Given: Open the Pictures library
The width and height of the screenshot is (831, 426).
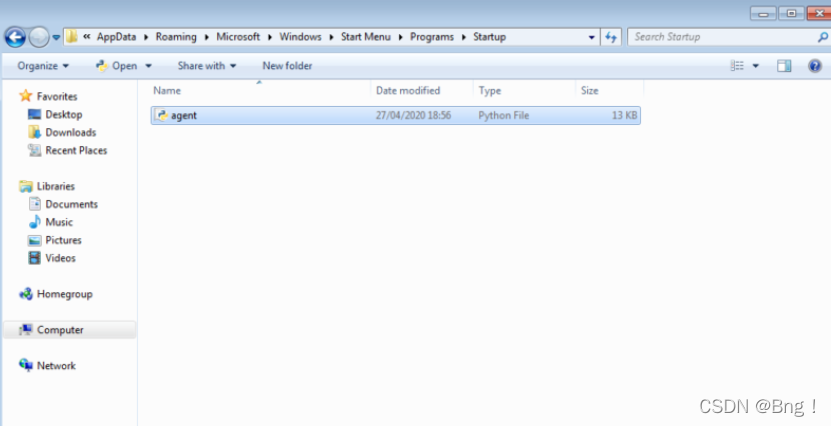Looking at the screenshot, I should click(63, 241).
